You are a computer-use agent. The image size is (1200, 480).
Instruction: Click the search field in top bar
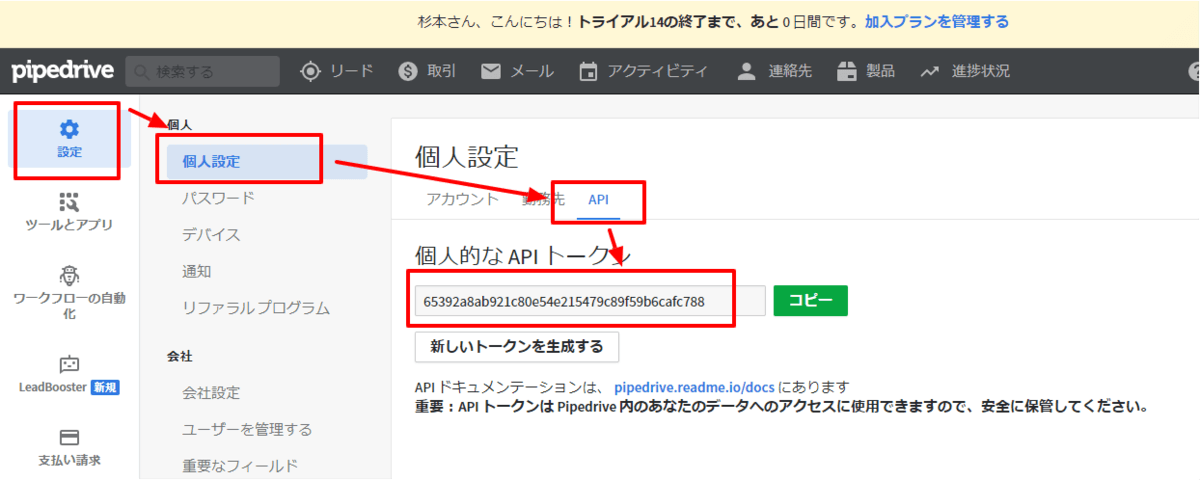pyautogui.click(x=203, y=71)
